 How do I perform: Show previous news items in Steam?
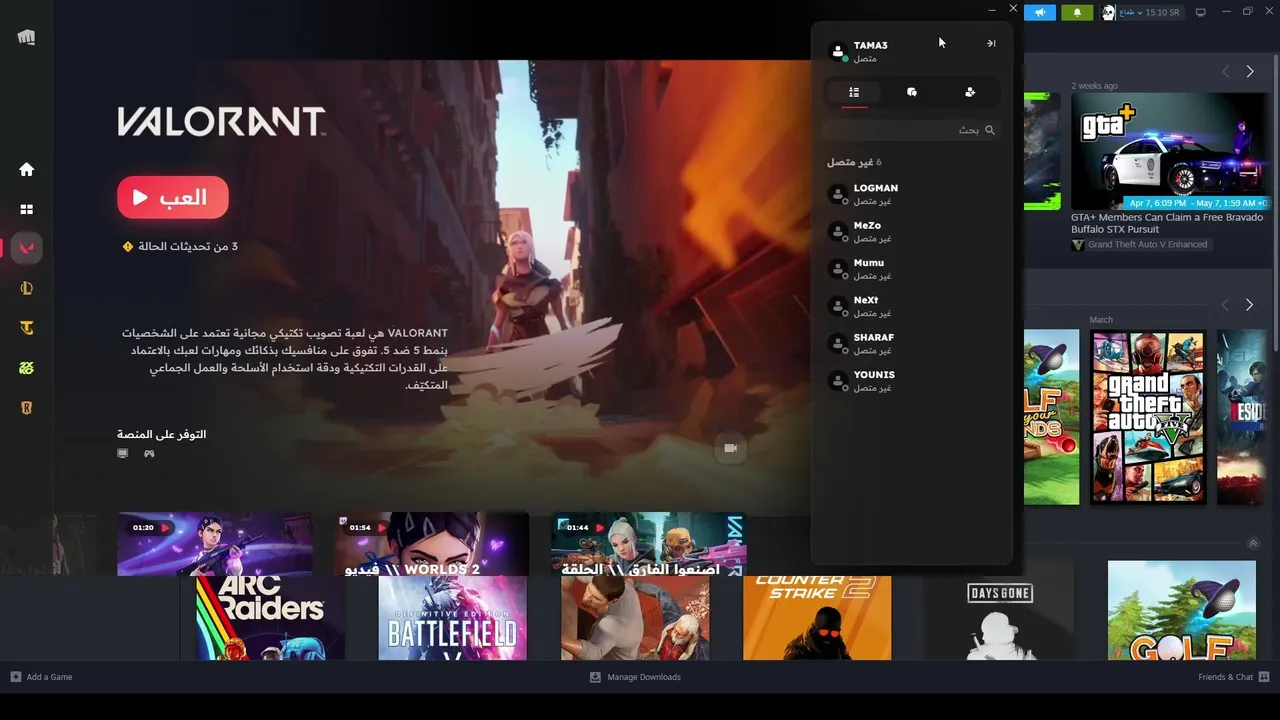(x=1226, y=72)
